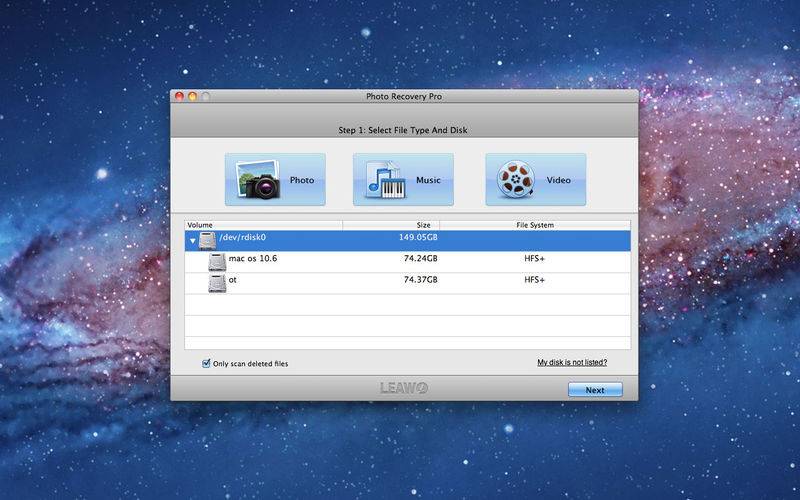Click the Volume column header
Image resolution: width=800 pixels, height=500 pixels.
click(263, 225)
